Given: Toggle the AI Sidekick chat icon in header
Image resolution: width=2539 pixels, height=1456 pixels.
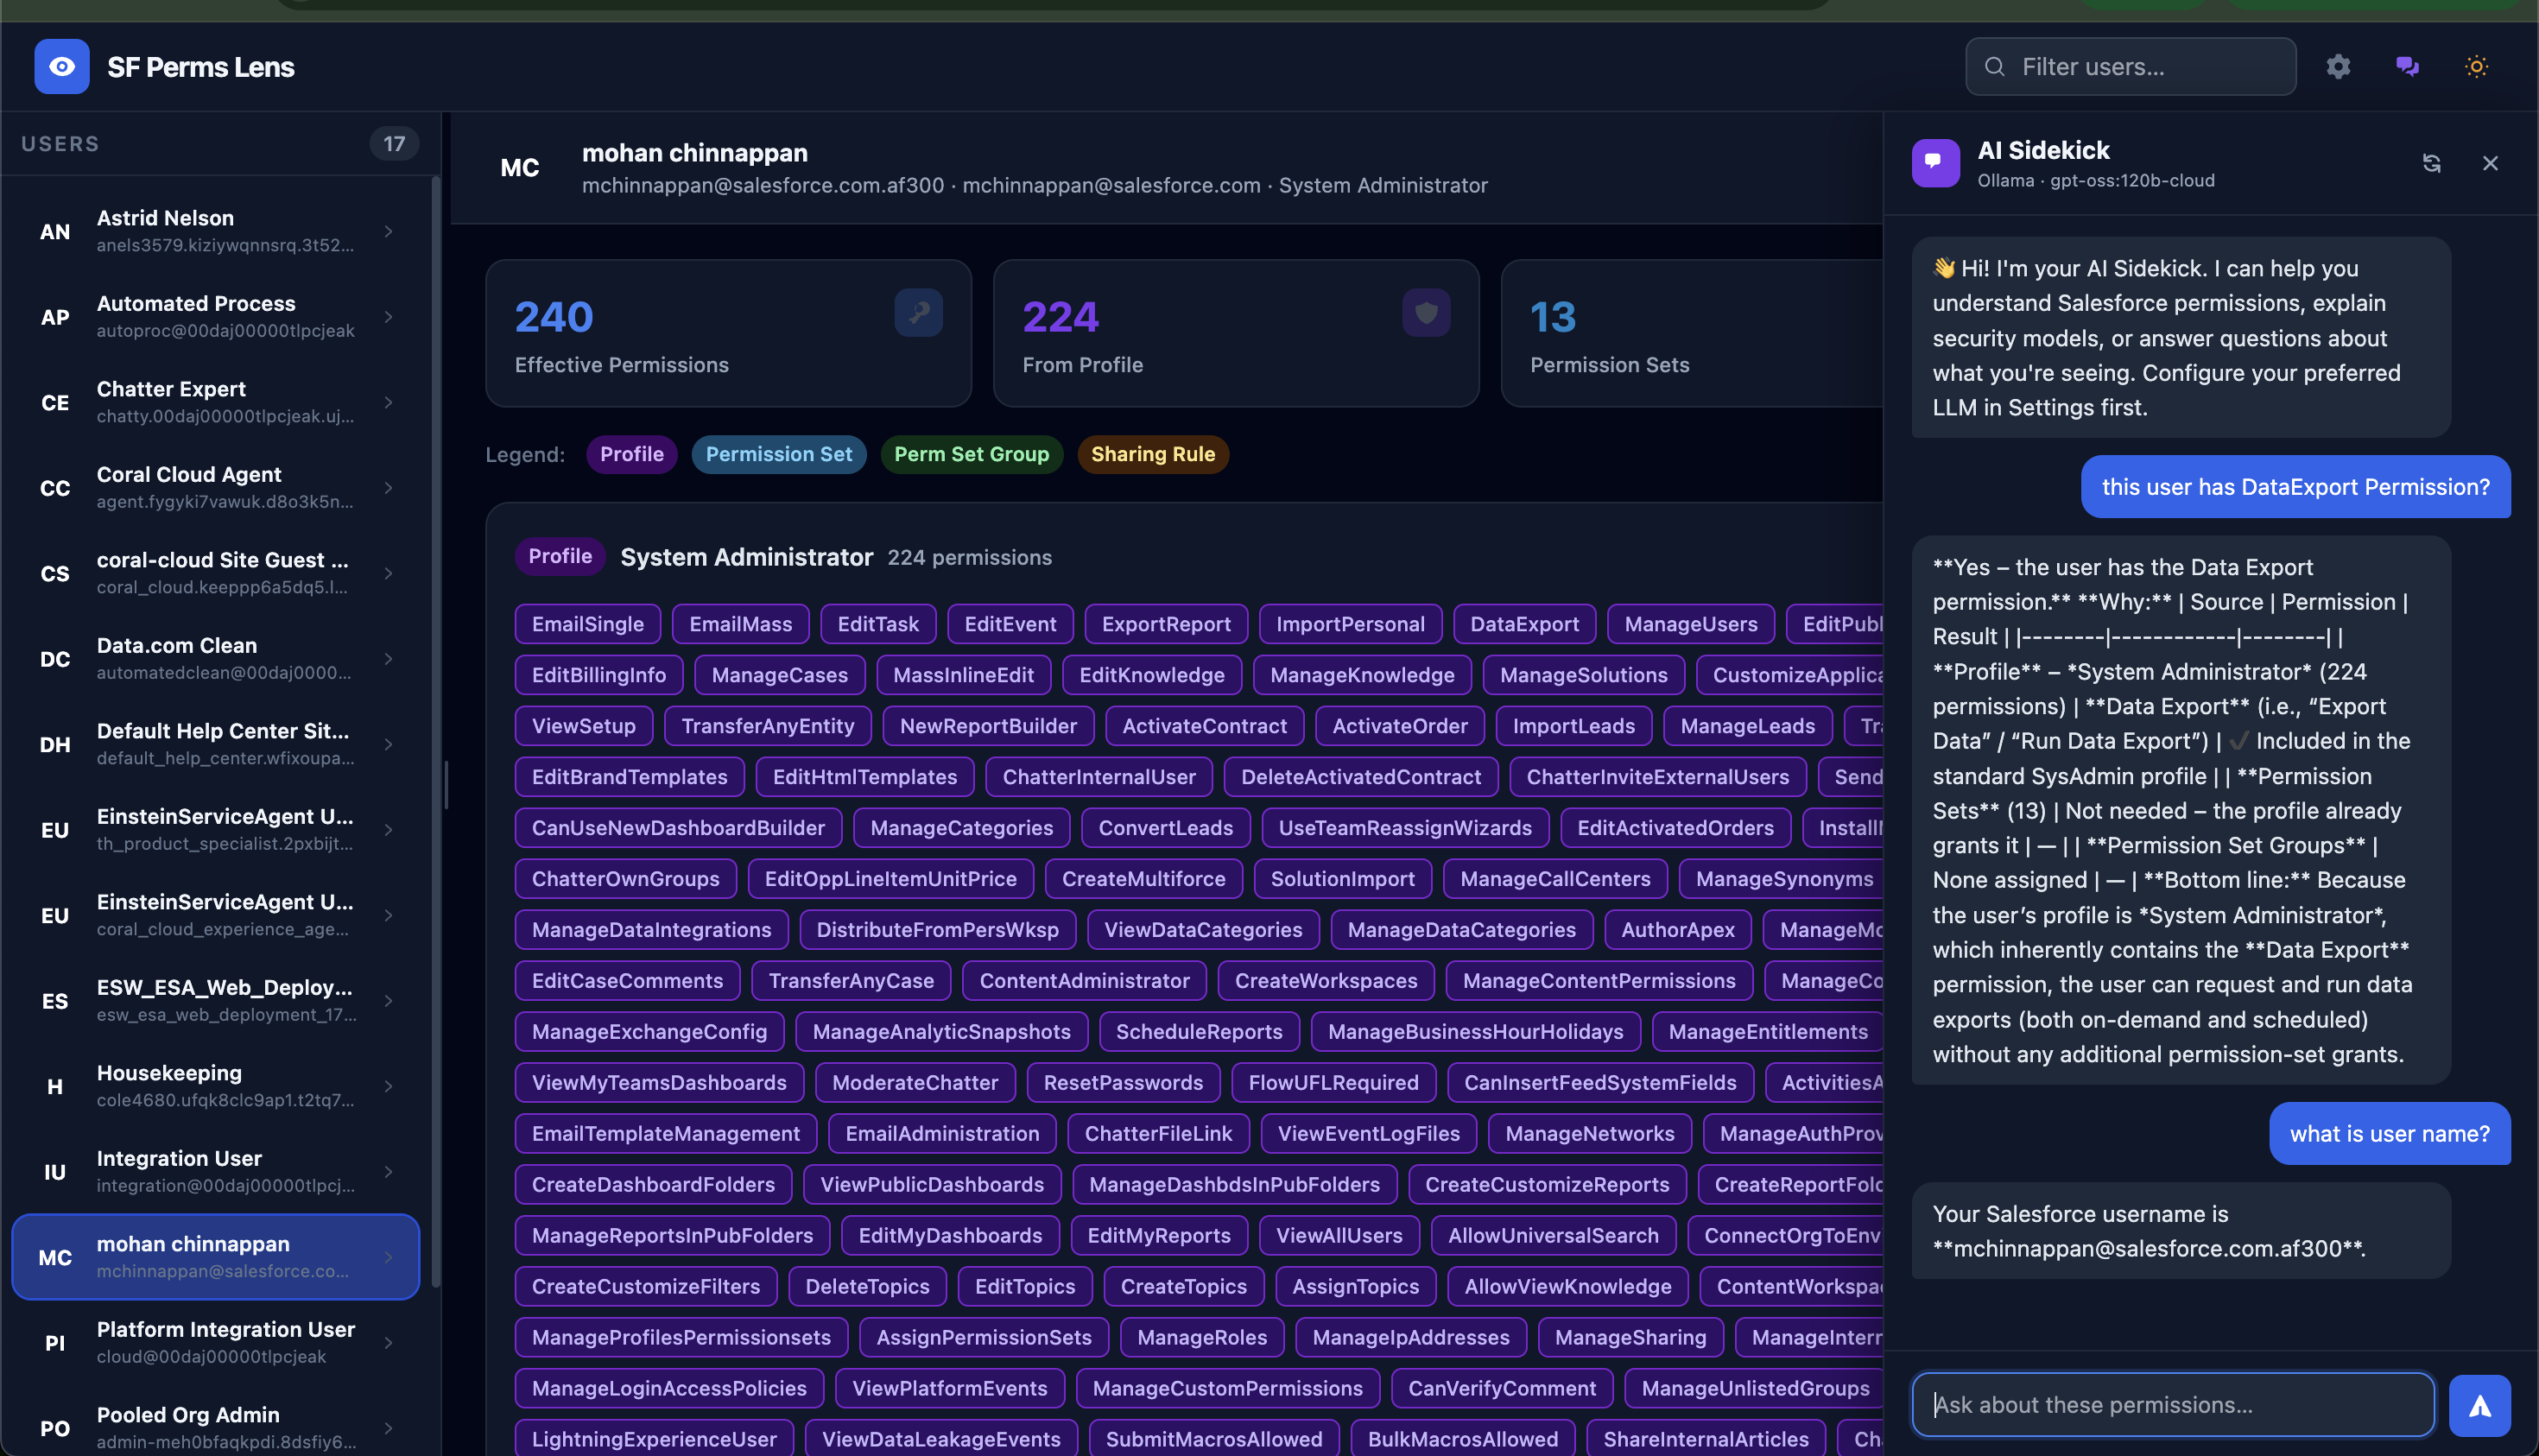Looking at the screenshot, I should (x=2407, y=67).
